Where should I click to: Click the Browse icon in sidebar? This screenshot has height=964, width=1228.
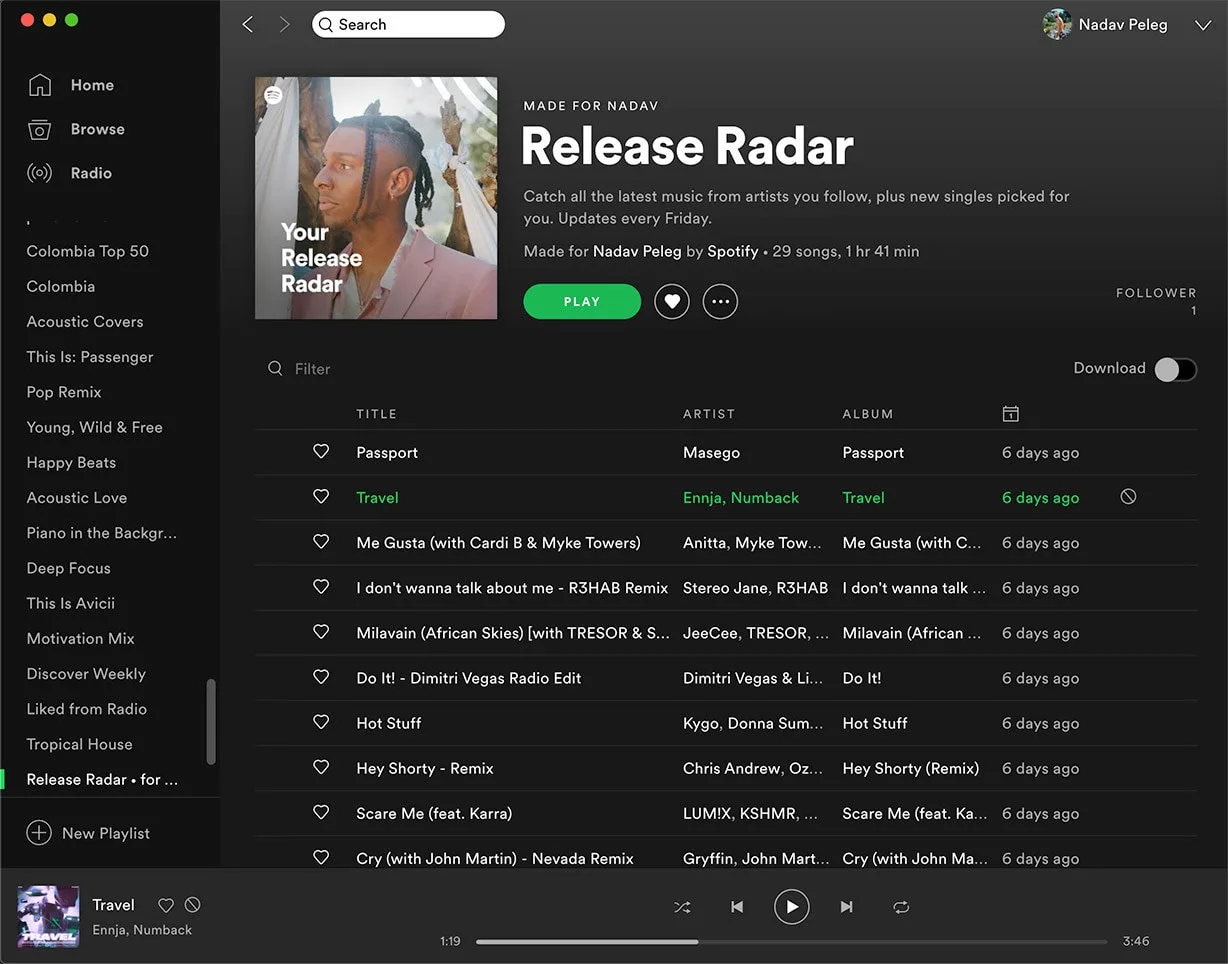pos(39,129)
